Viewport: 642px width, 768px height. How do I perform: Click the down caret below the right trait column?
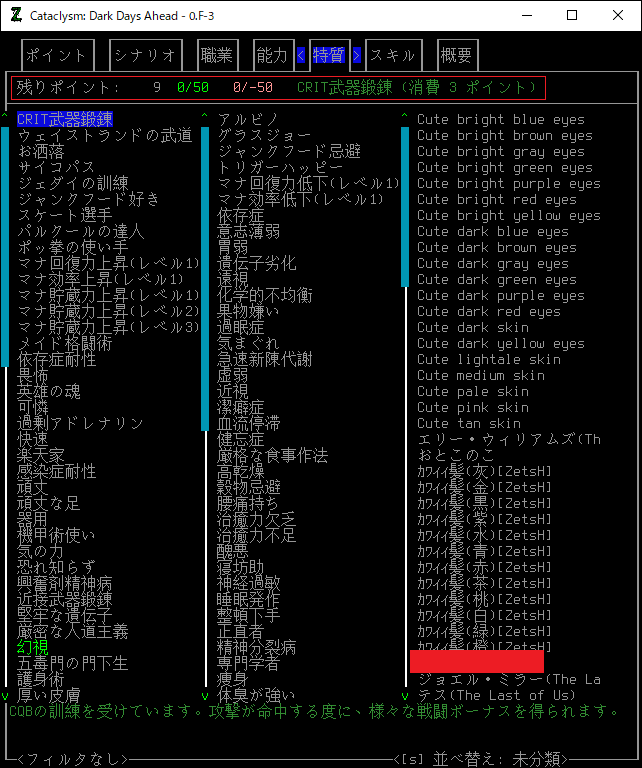tap(405, 695)
